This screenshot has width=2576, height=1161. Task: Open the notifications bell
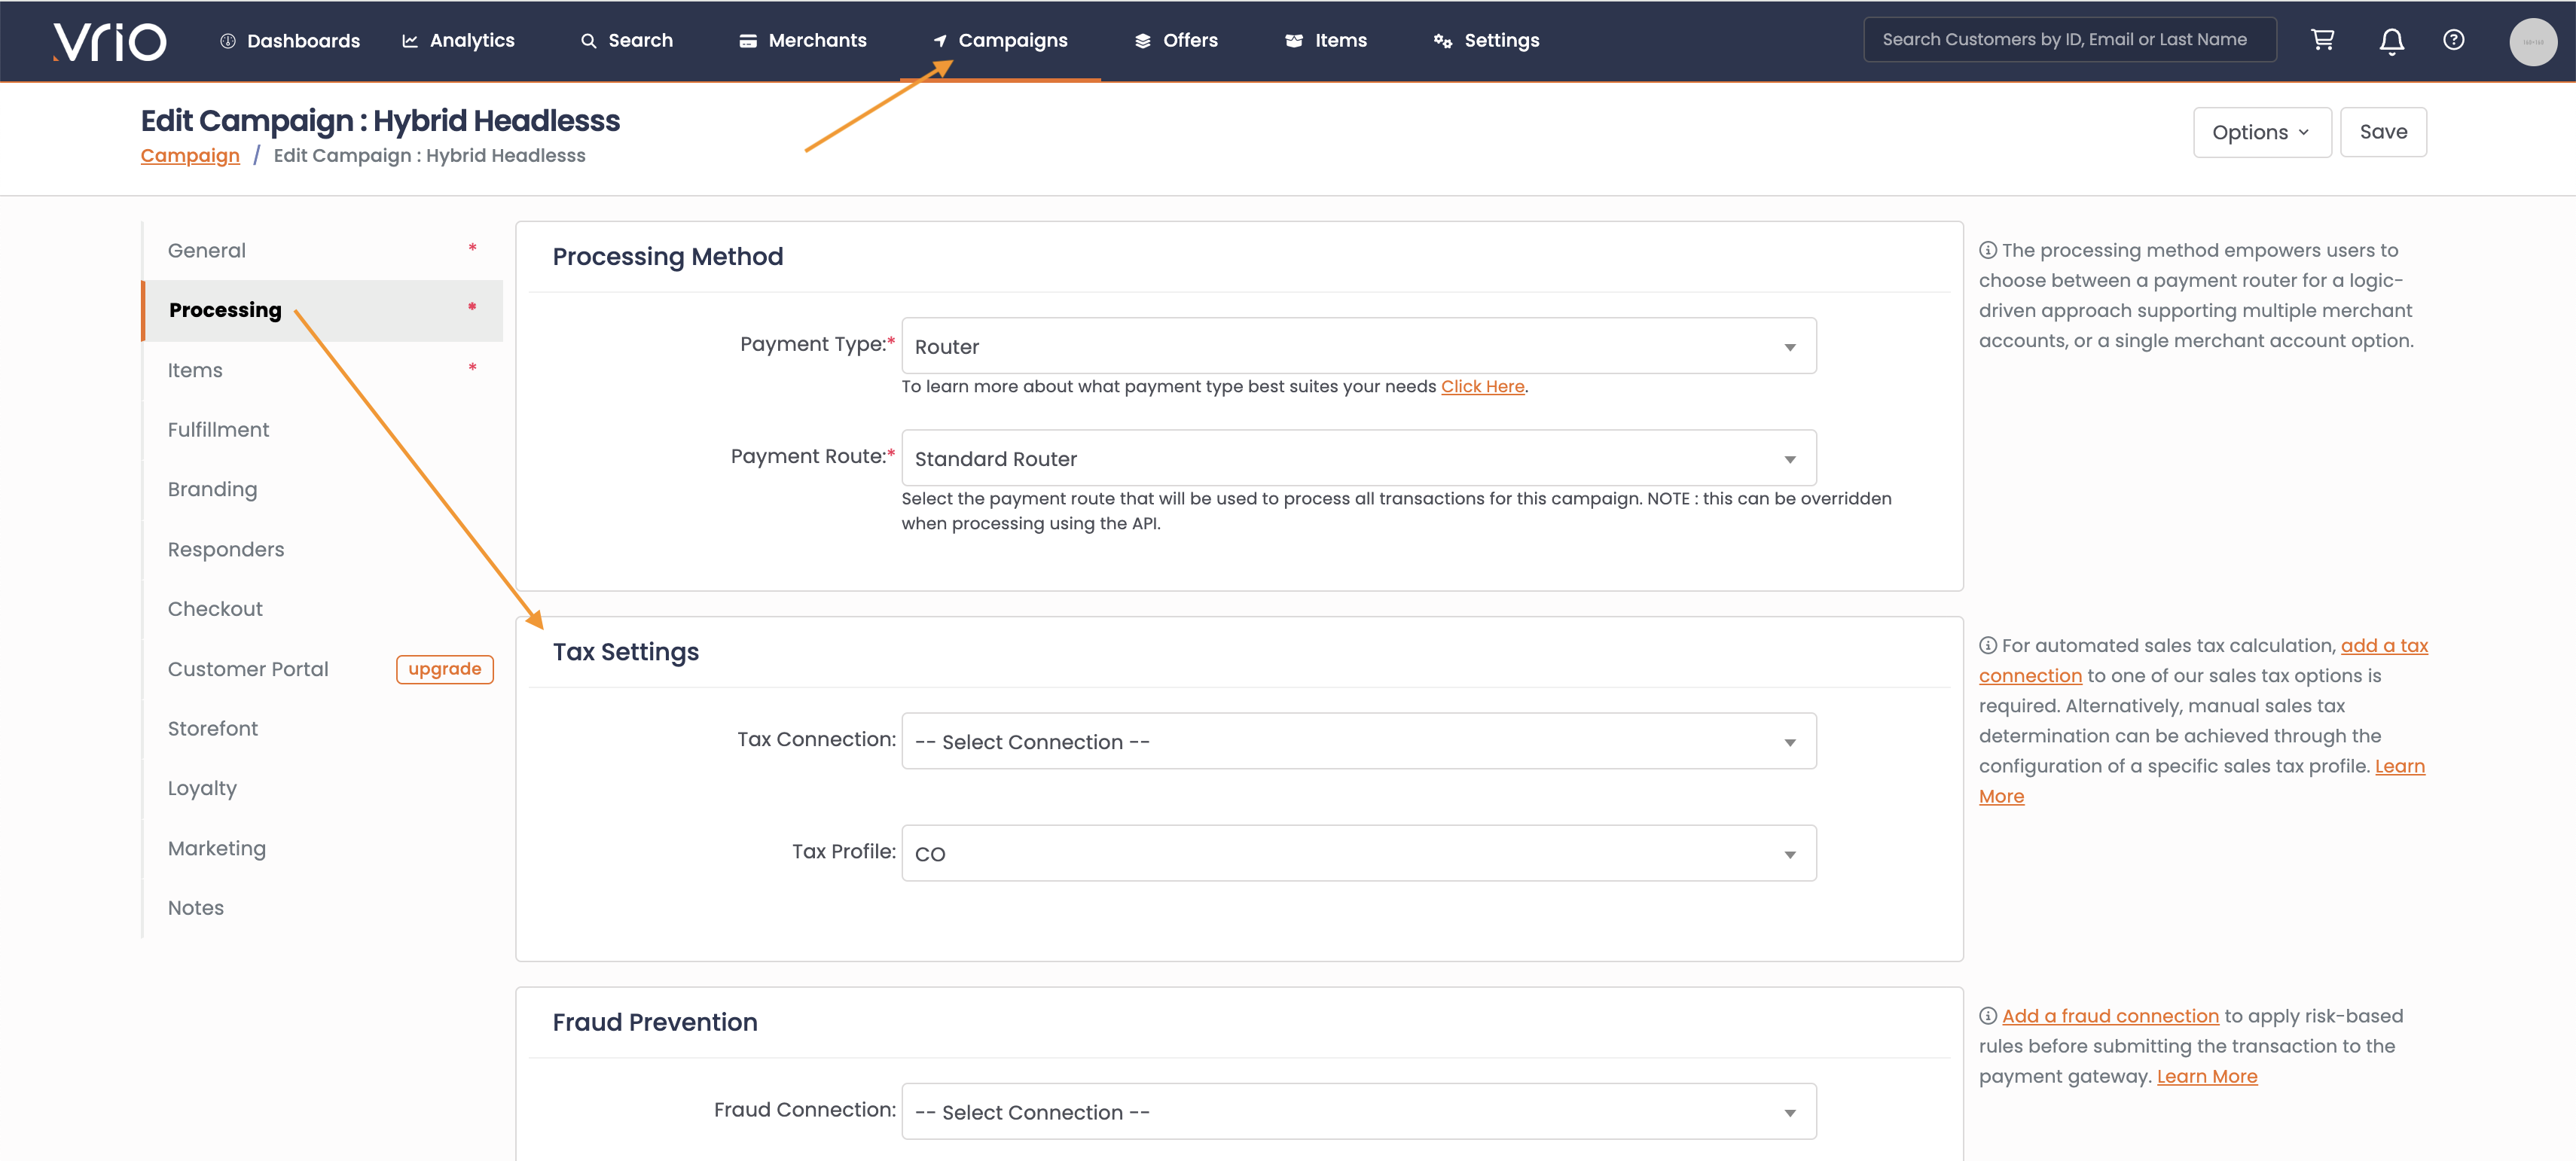pyautogui.click(x=2391, y=41)
